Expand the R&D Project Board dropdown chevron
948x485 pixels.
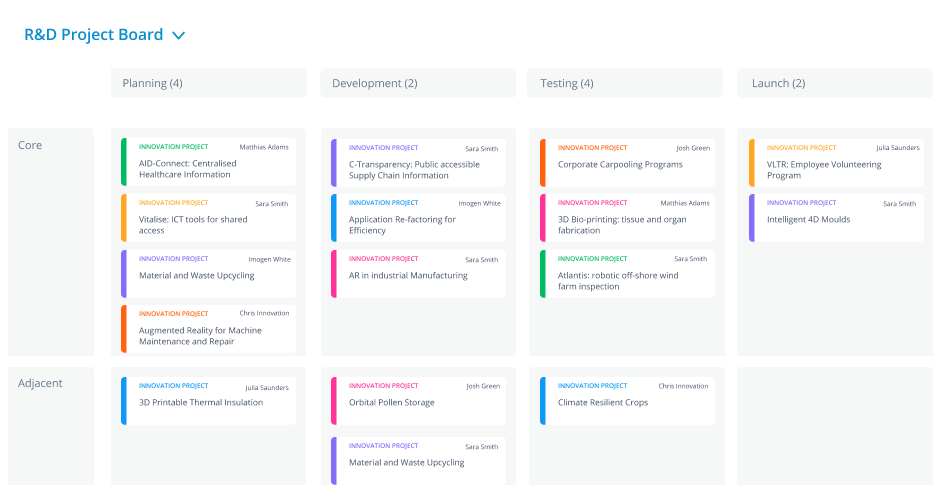[179, 36]
